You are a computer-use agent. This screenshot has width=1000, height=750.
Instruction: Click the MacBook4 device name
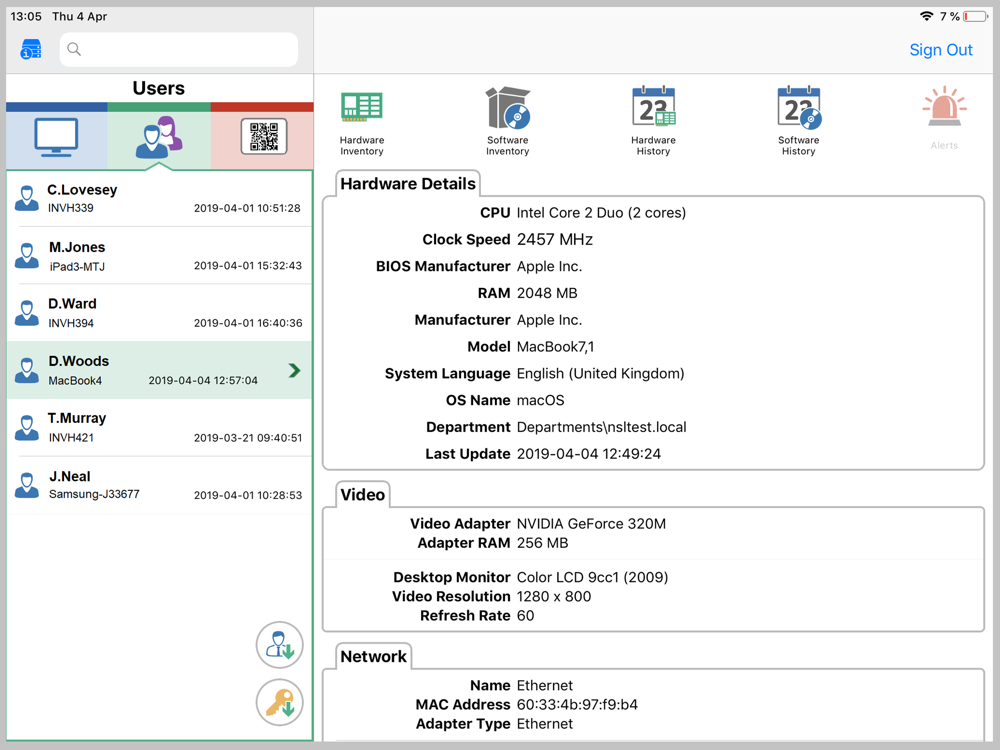point(75,381)
